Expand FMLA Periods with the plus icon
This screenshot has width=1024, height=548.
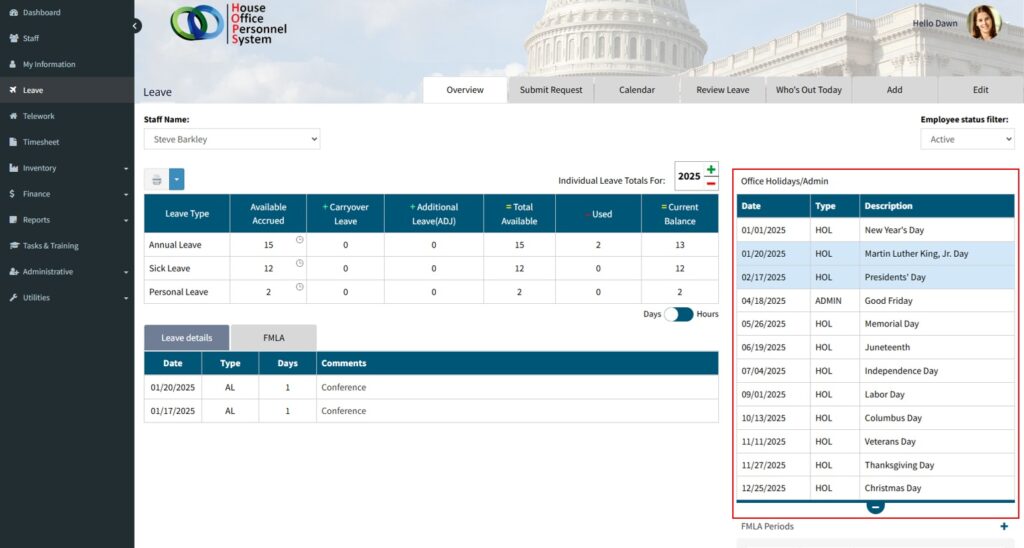tap(1004, 526)
